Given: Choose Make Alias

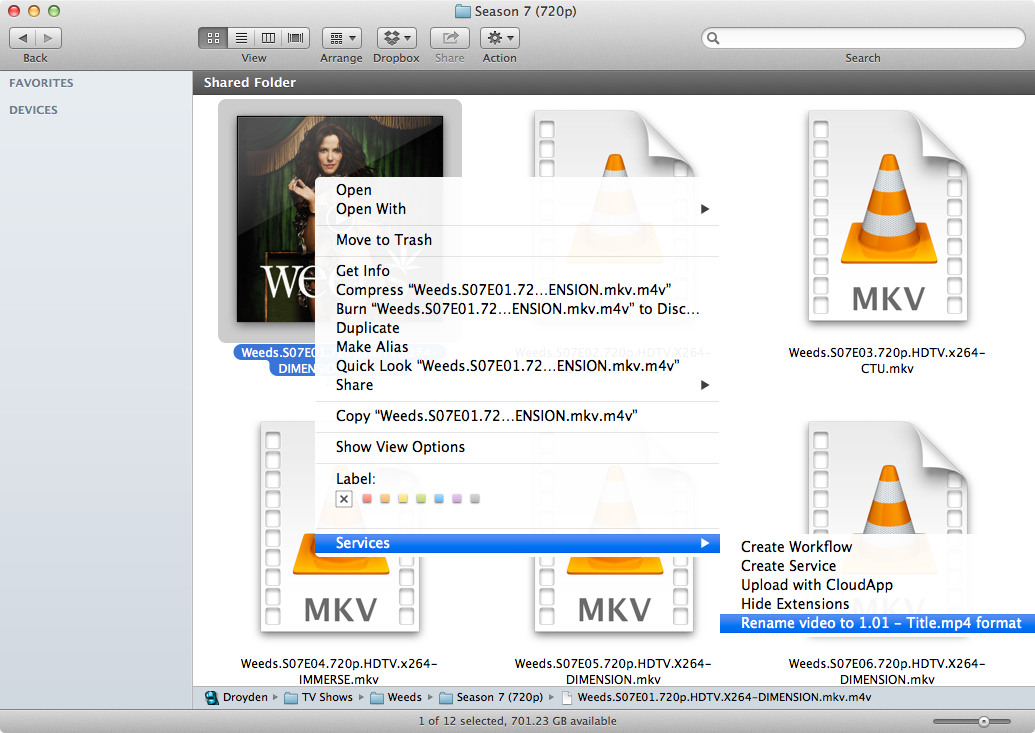Looking at the screenshot, I should point(518,347).
